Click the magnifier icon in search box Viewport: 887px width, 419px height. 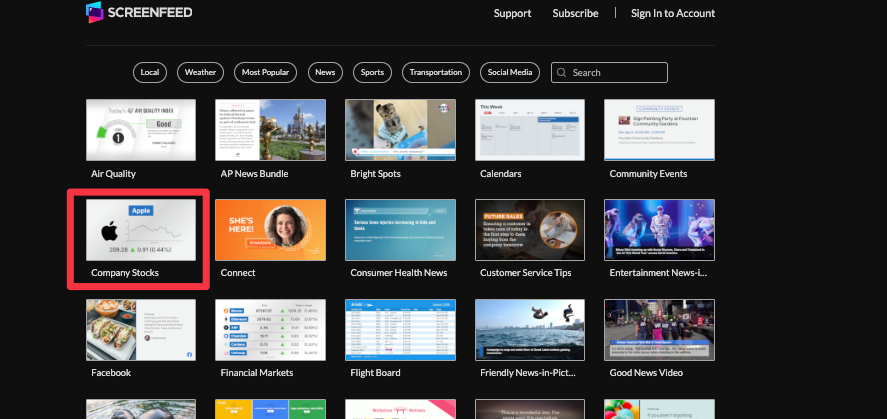coord(562,72)
